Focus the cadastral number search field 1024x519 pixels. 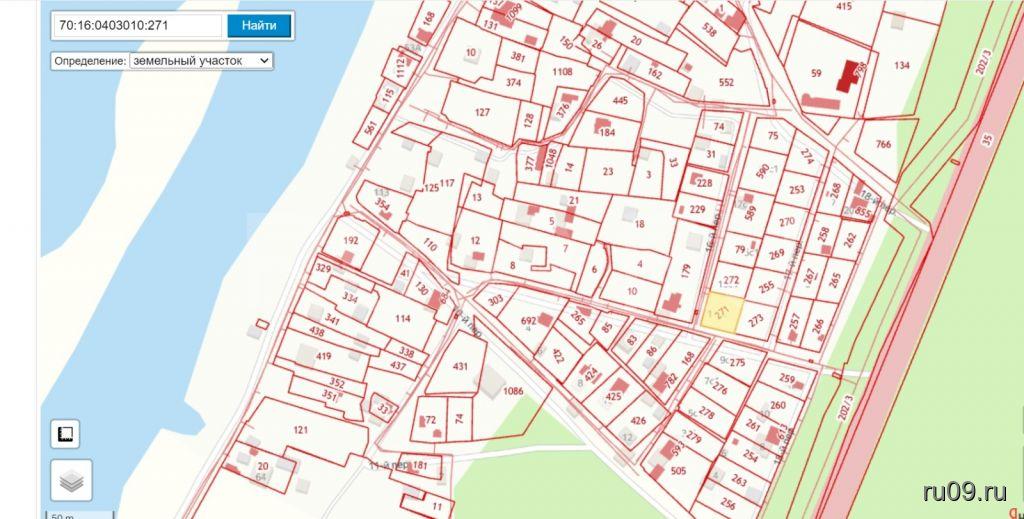click(138, 26)
